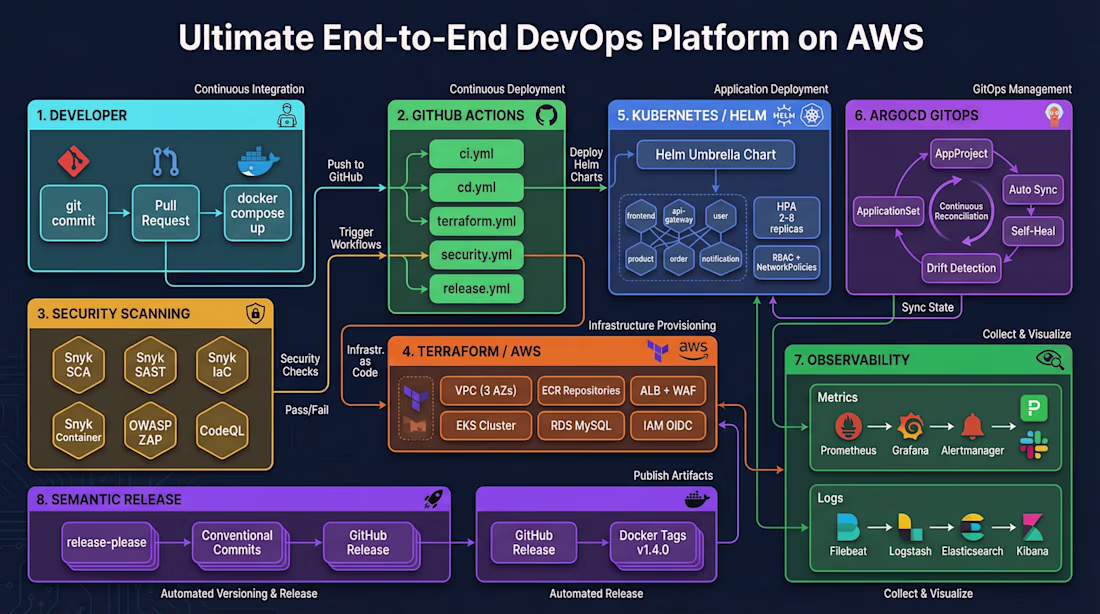Select the Pull Request box
This screenshot has height=614, width=1100.
[166, 213]
